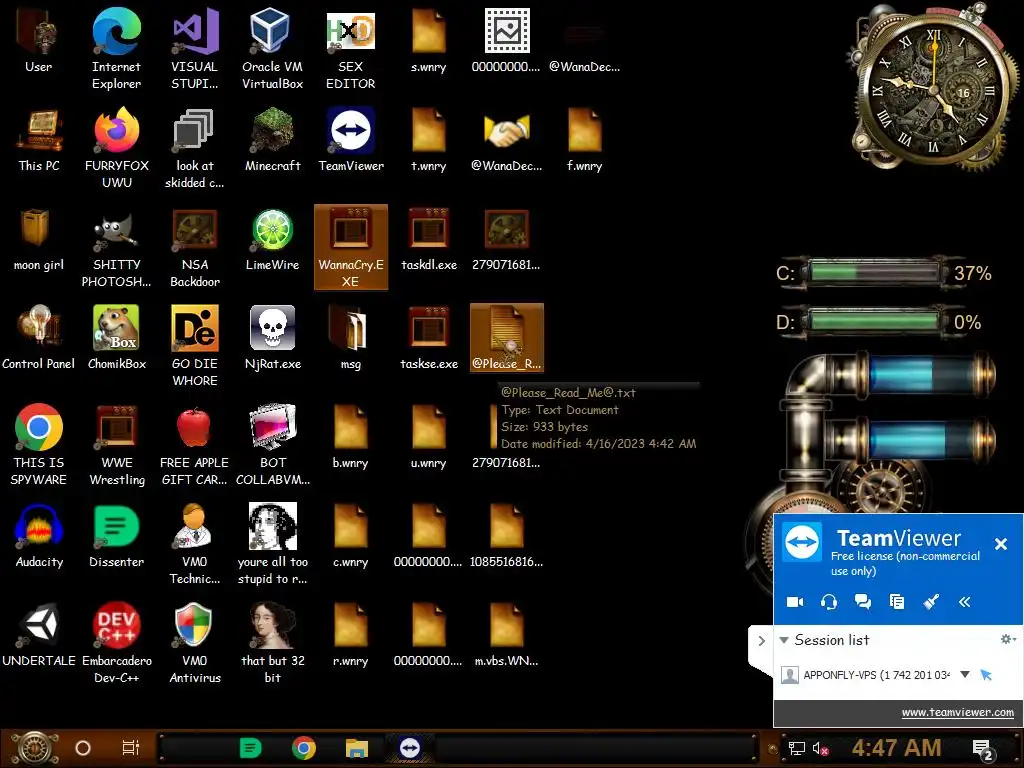Start video in TeamViewer panel
Viewport: 1024px width, 768px height.
[x=795, y=601]
